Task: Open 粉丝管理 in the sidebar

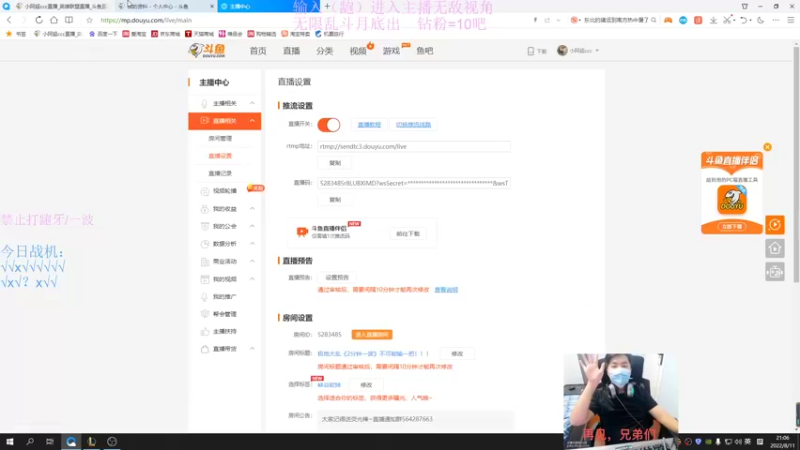Action: 224,314
